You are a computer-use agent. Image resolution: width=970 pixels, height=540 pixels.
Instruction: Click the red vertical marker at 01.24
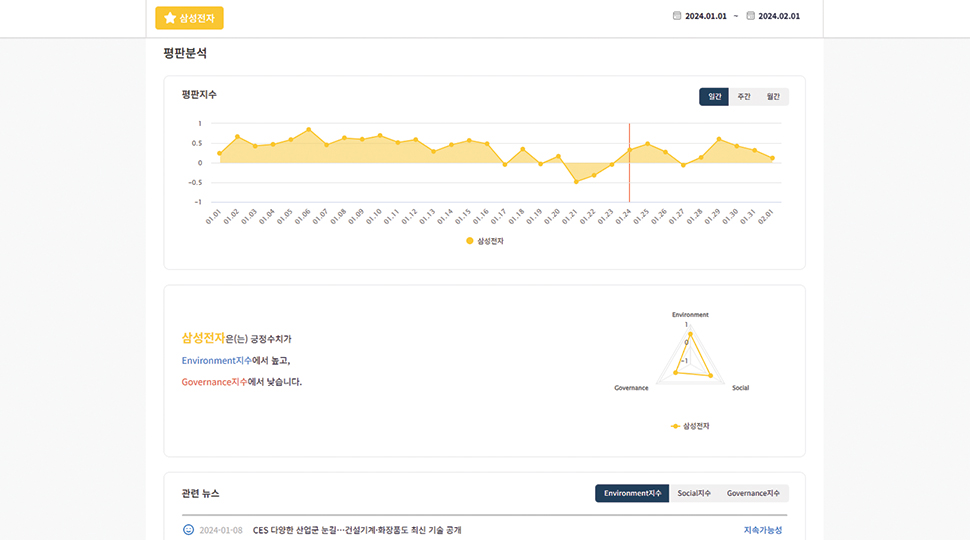coord(630,163)
